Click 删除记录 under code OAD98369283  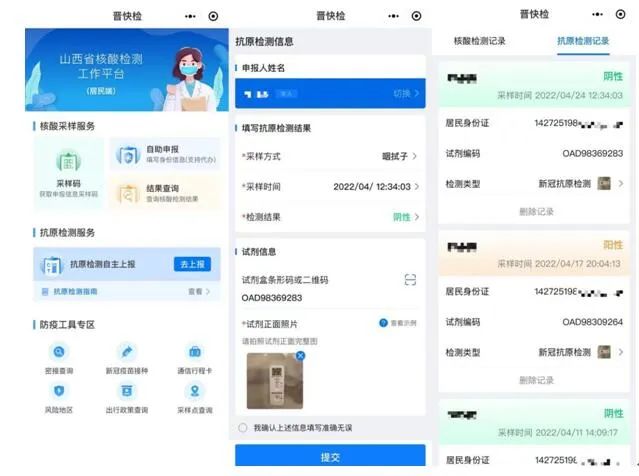(x=536, y=212)
